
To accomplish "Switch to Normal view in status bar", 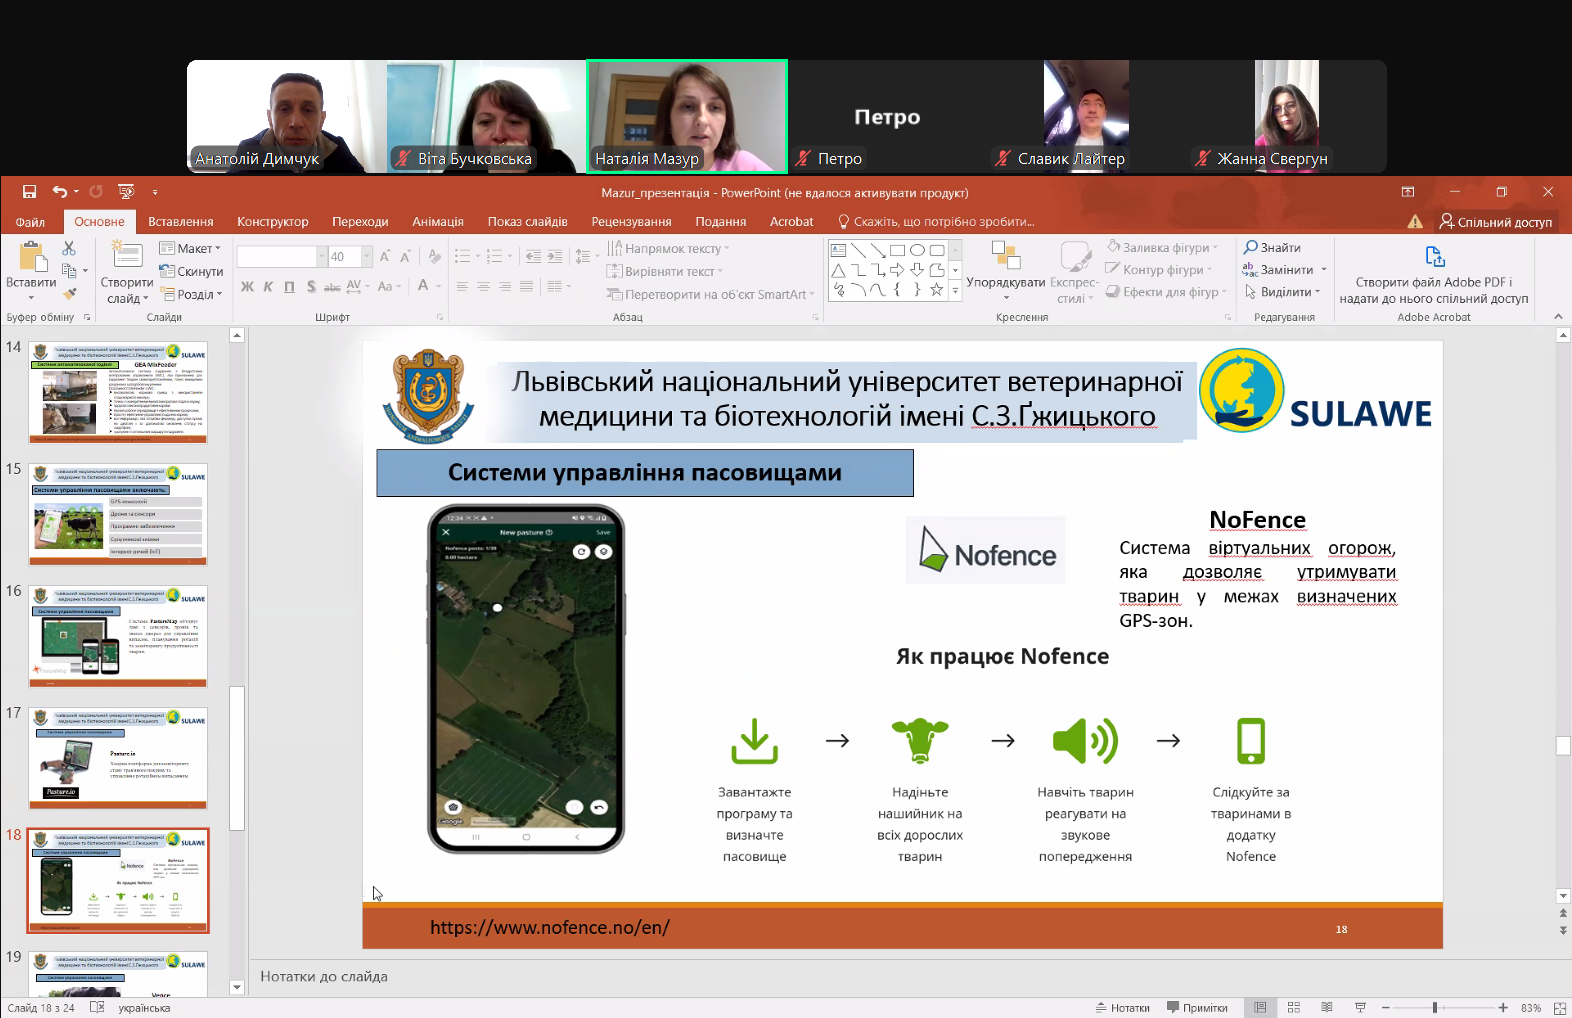I will pos(1260,1007).
